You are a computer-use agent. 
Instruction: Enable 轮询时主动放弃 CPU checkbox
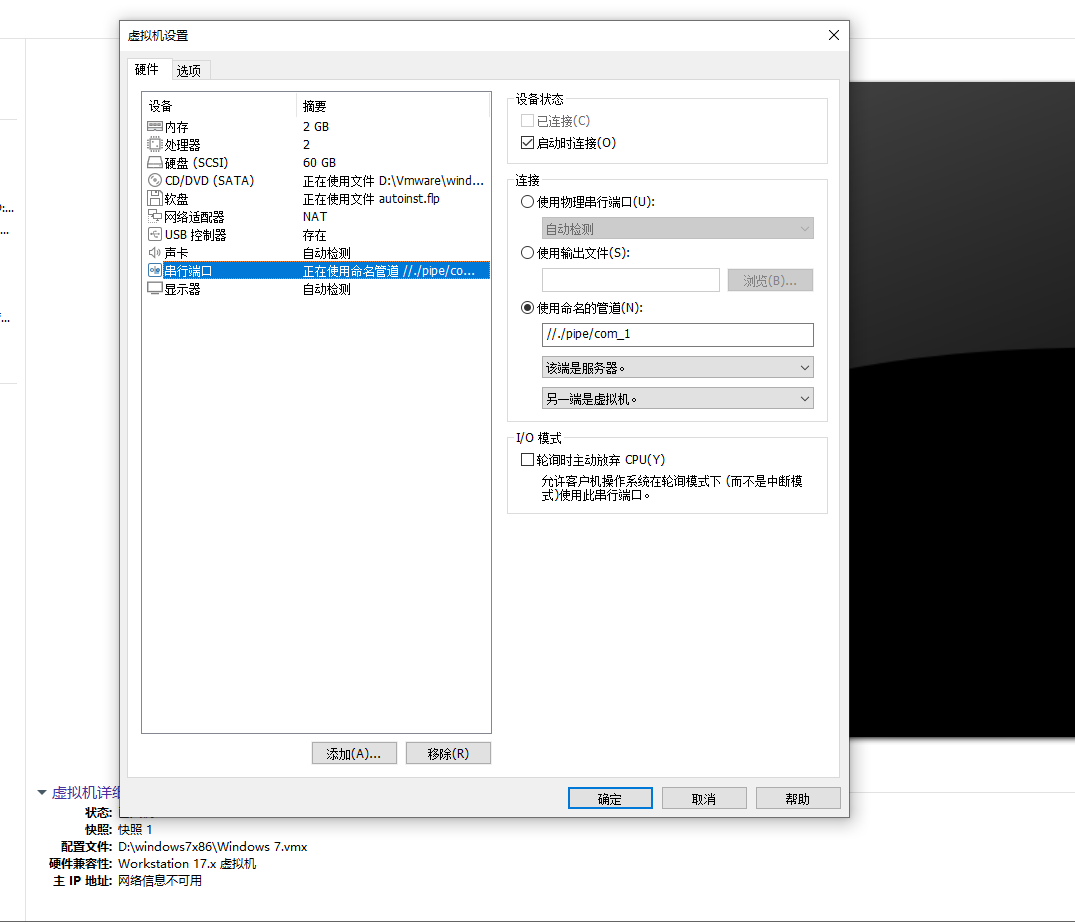click(527, 460)
